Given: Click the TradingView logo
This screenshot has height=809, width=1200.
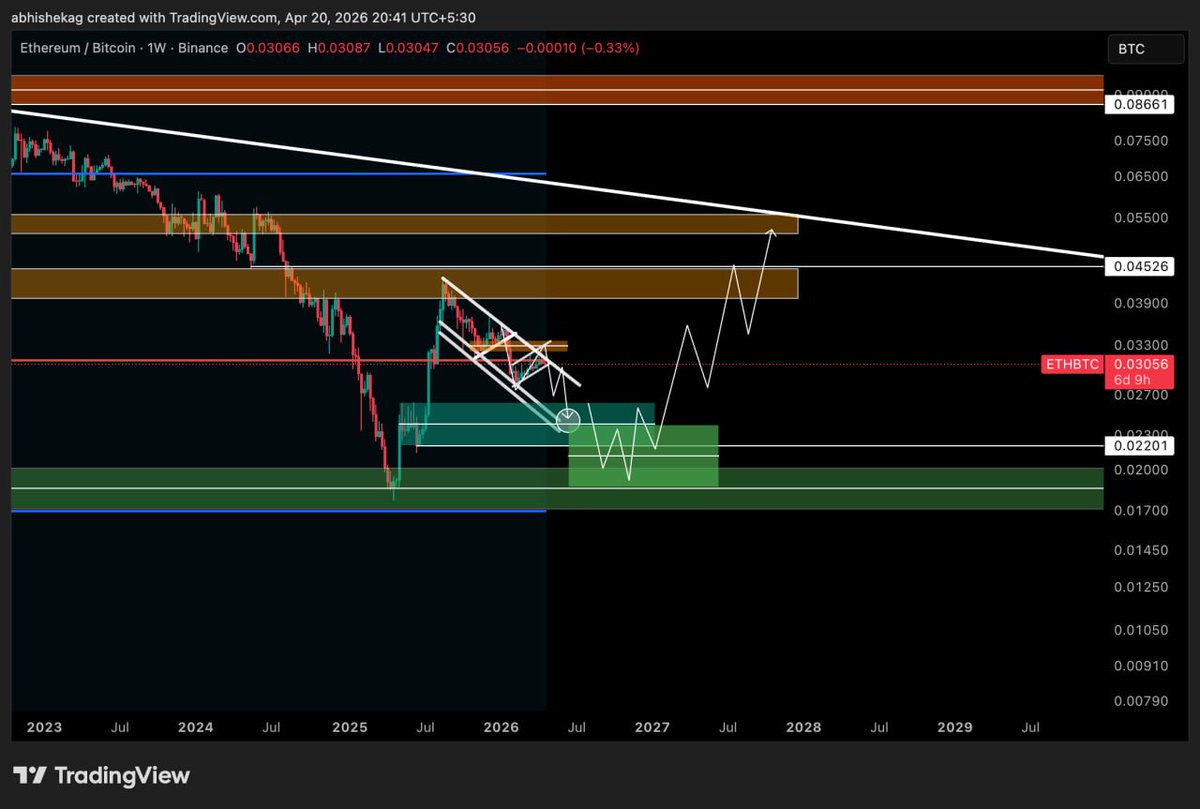Looking at the screenshot, I should (x=101, y=775).
